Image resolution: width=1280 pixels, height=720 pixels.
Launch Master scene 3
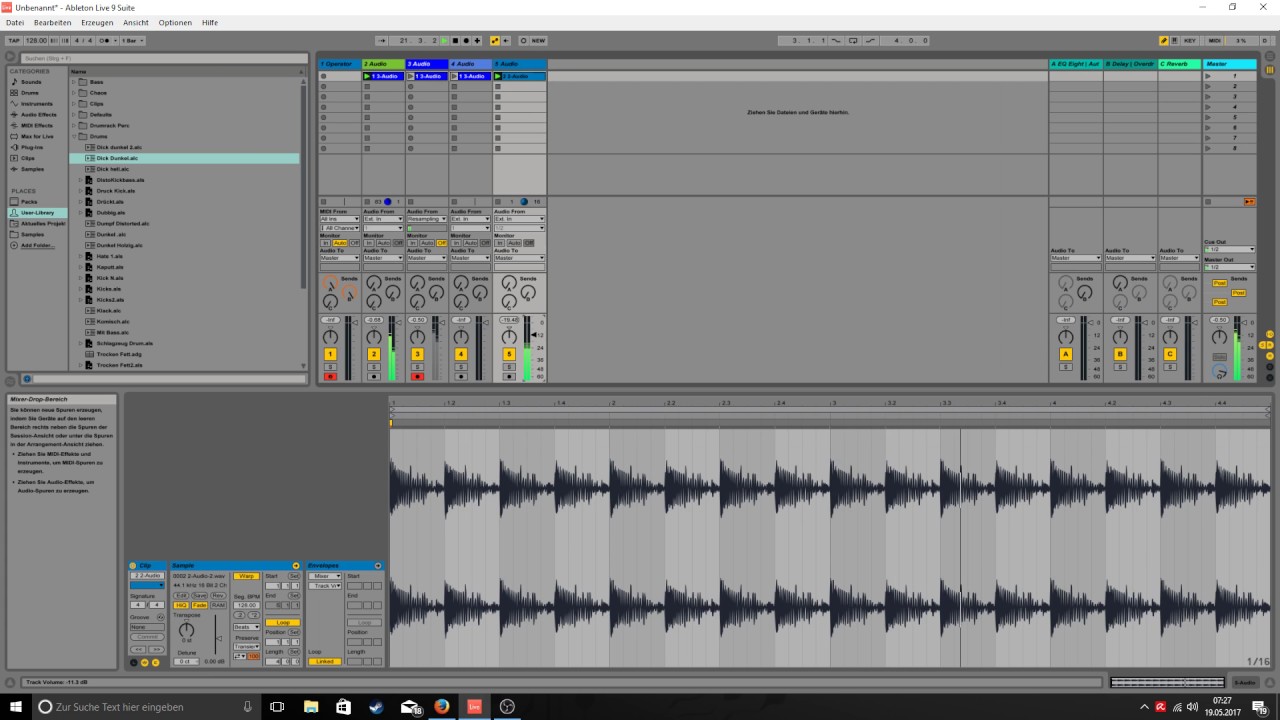tap(1208, 97)
